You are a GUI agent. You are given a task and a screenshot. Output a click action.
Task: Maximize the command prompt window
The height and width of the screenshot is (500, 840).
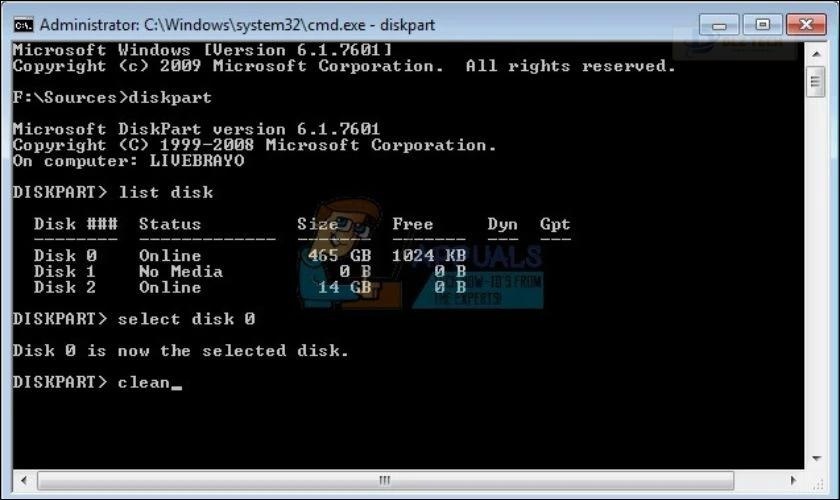(762, 25)
